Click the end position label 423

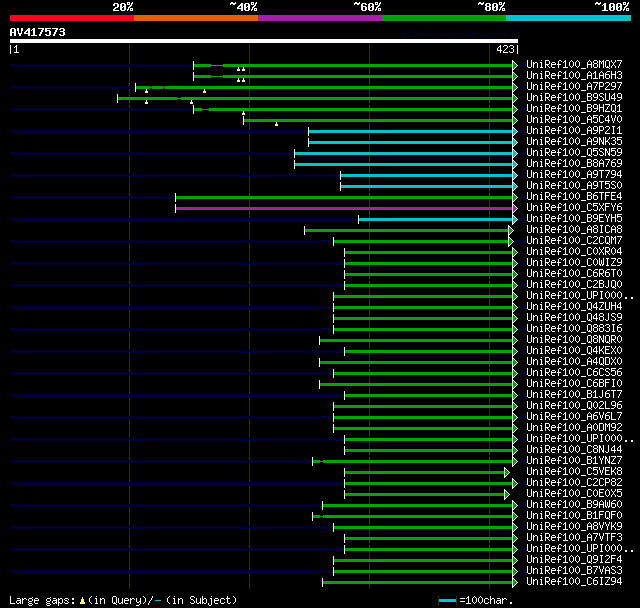click(x=505, y=49)
